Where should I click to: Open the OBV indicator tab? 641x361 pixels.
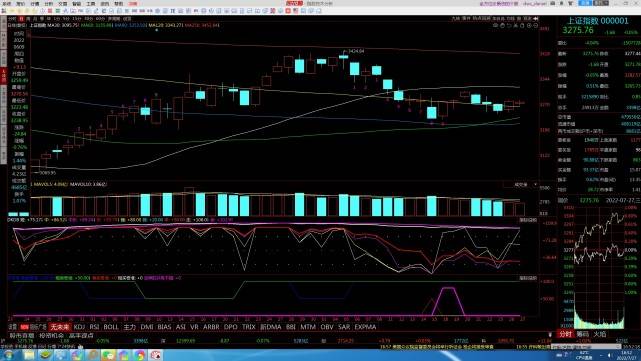[327, 327]
